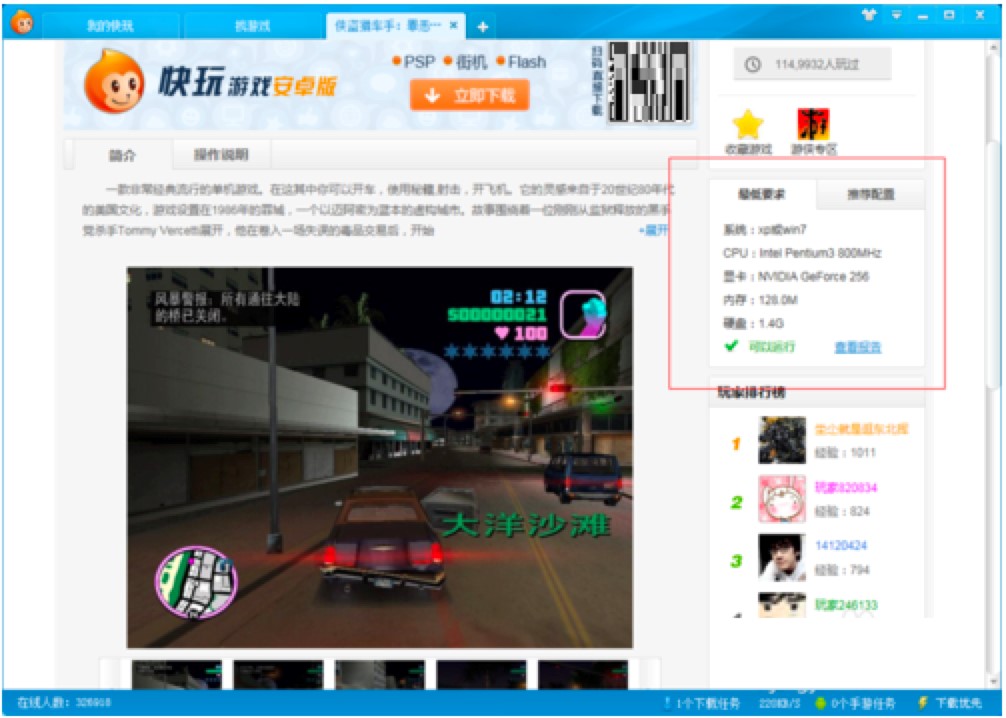Screen dimensions: 1006x718
Task: Switch to the 推荐配置 tab
Action: coord(871,194)
